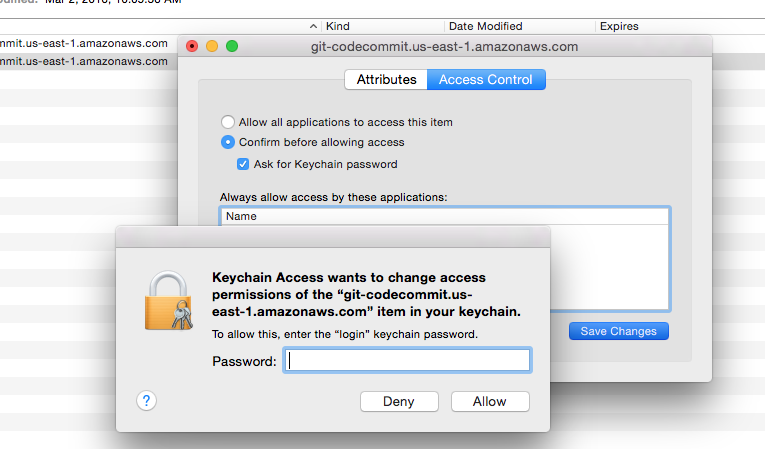The width and height of the screenshot is (765, 449).
Task: Click the help question mark icon
Action: (147, 400)
